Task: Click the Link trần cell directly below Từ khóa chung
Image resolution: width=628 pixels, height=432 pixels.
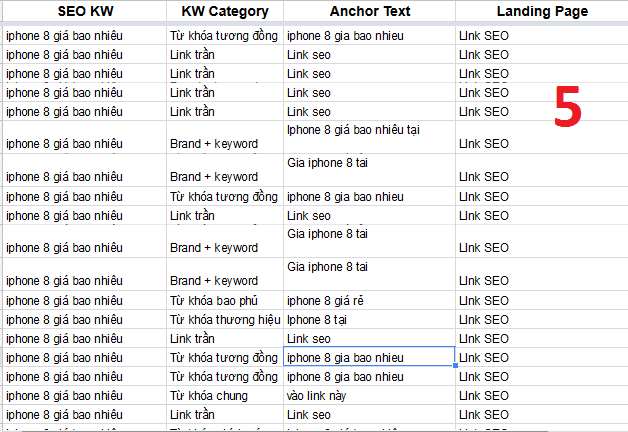Action: pos(225,414)
